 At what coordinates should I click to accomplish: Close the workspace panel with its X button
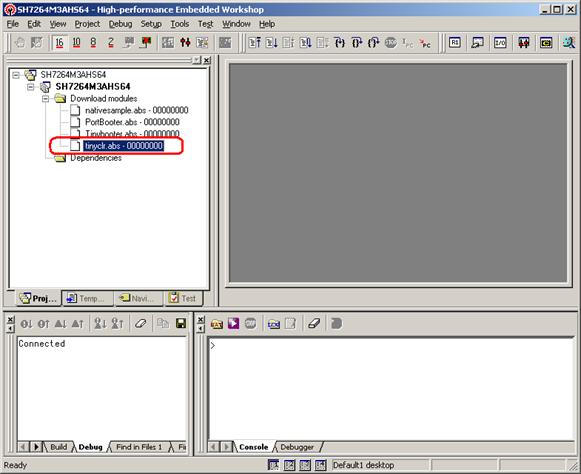207,60
